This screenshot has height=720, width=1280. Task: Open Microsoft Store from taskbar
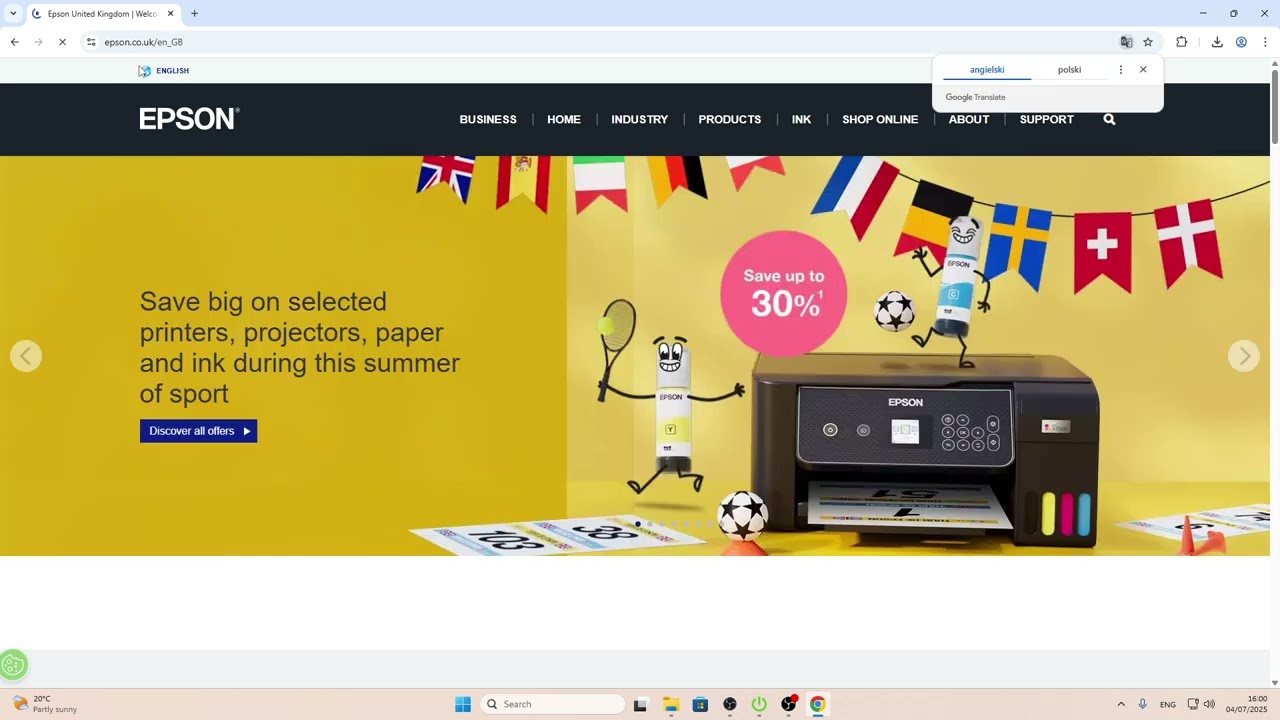700,704
